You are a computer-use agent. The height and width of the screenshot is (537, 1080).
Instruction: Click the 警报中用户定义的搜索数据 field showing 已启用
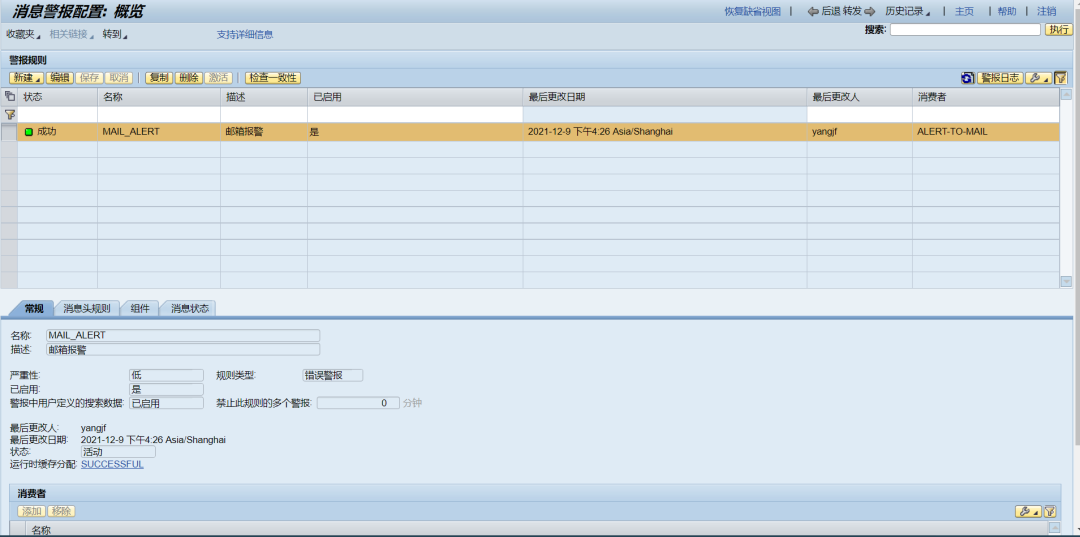(x=167, y=403)
